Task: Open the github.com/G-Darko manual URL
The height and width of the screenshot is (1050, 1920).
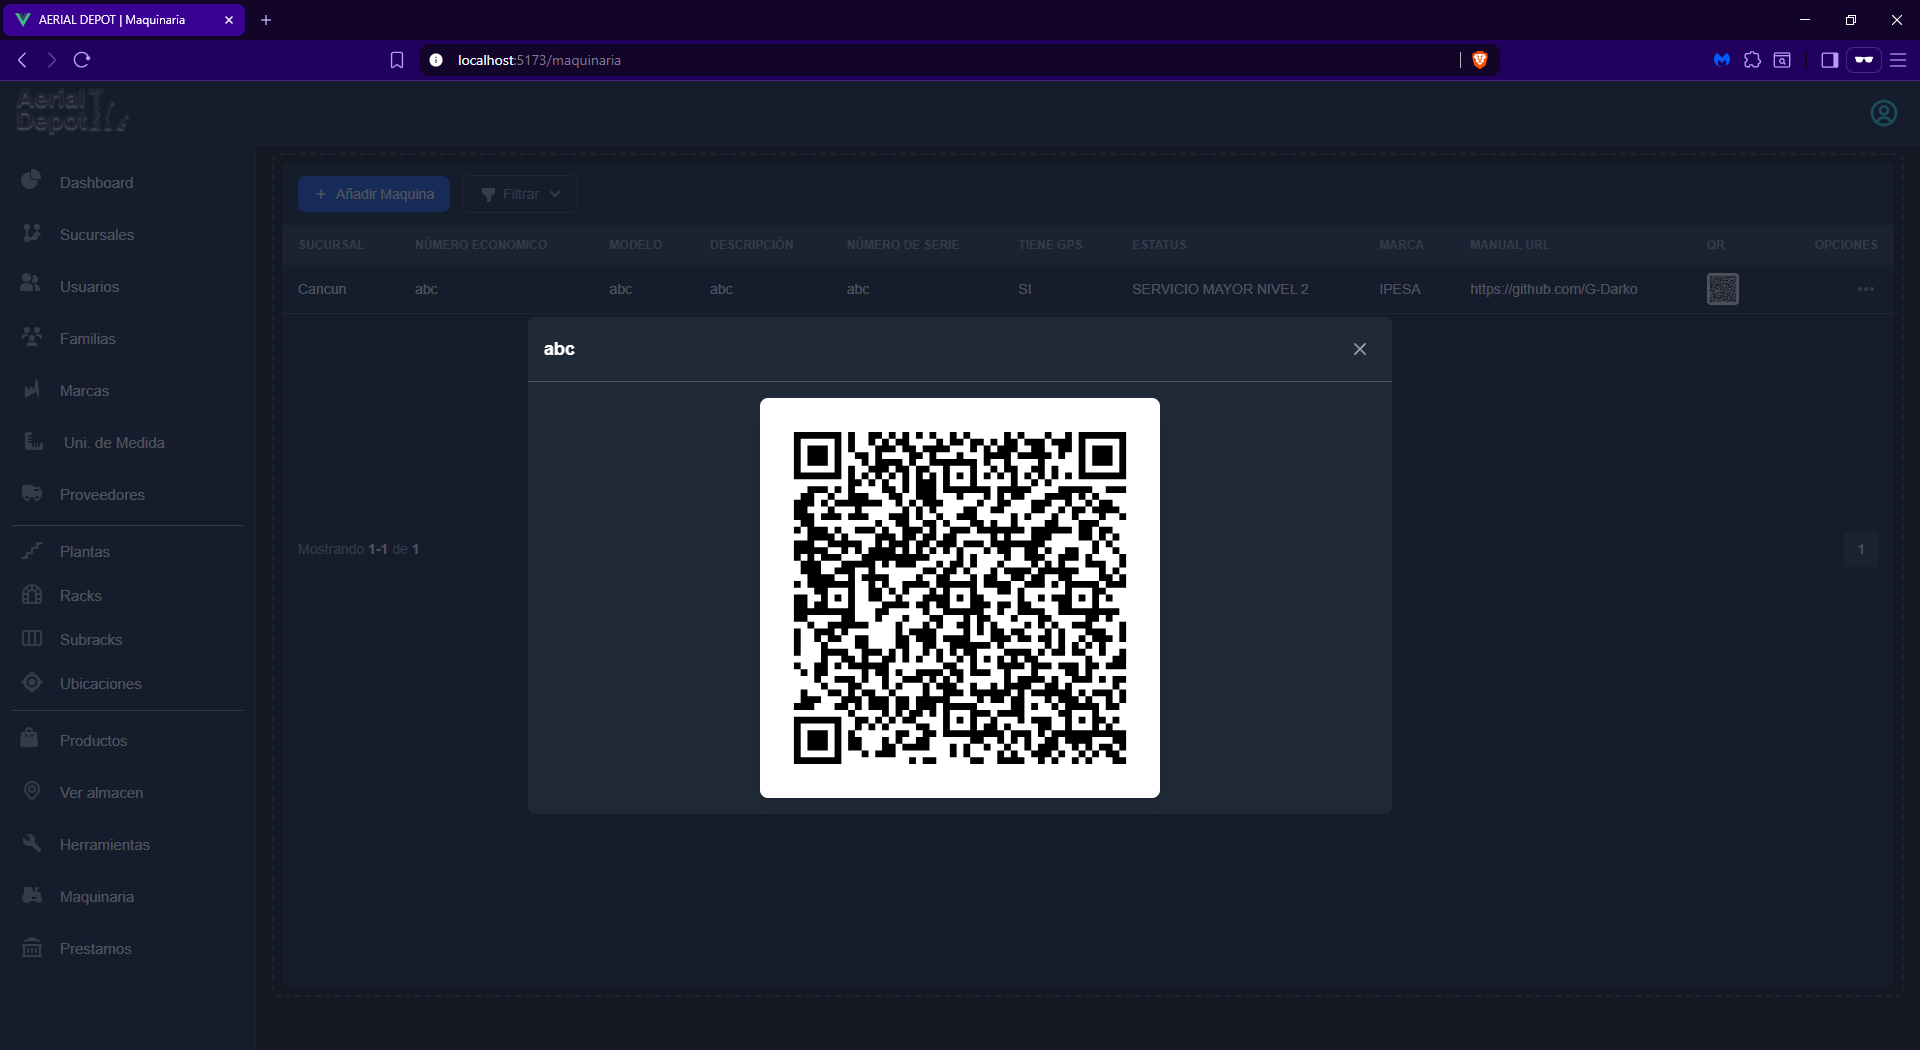Action: pos(1553,289)
